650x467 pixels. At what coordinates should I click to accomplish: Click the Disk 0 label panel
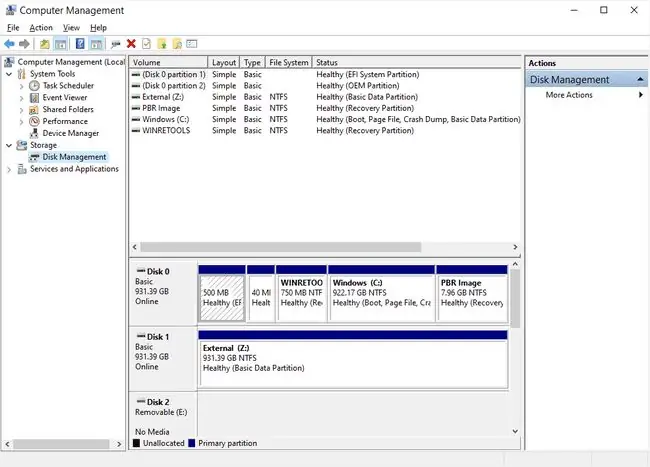click(163, 294)
